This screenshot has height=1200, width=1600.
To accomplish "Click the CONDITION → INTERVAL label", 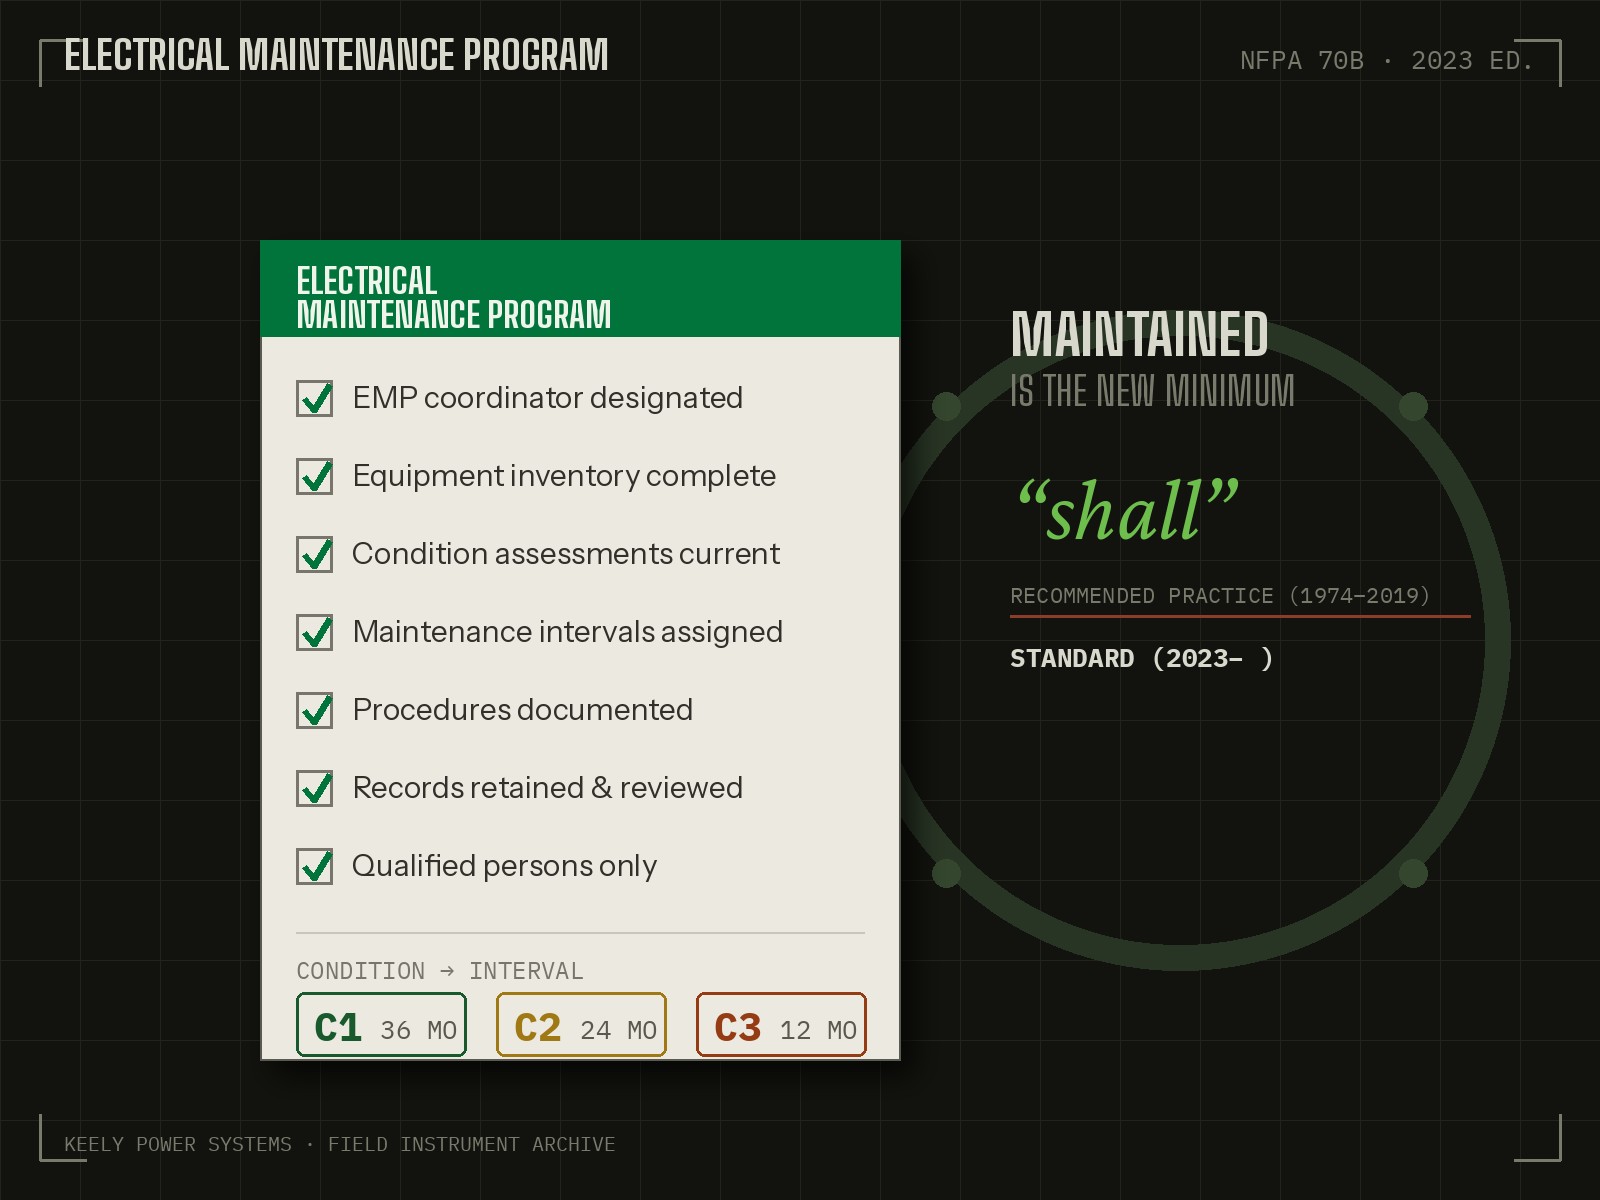I will click(x=440, y=971).
